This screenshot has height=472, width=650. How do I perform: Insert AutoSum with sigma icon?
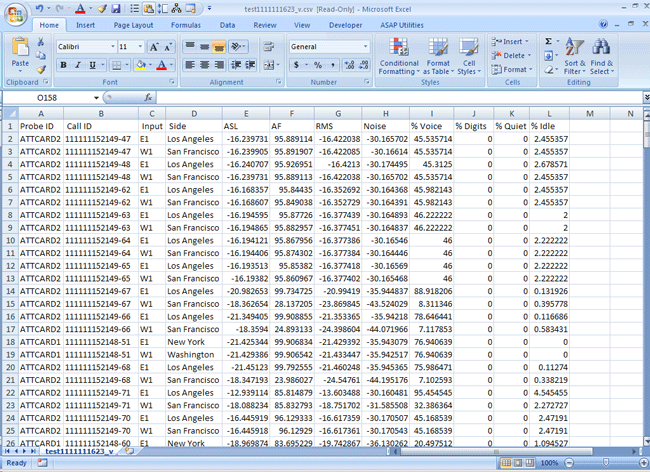click(x=548, y=41)
